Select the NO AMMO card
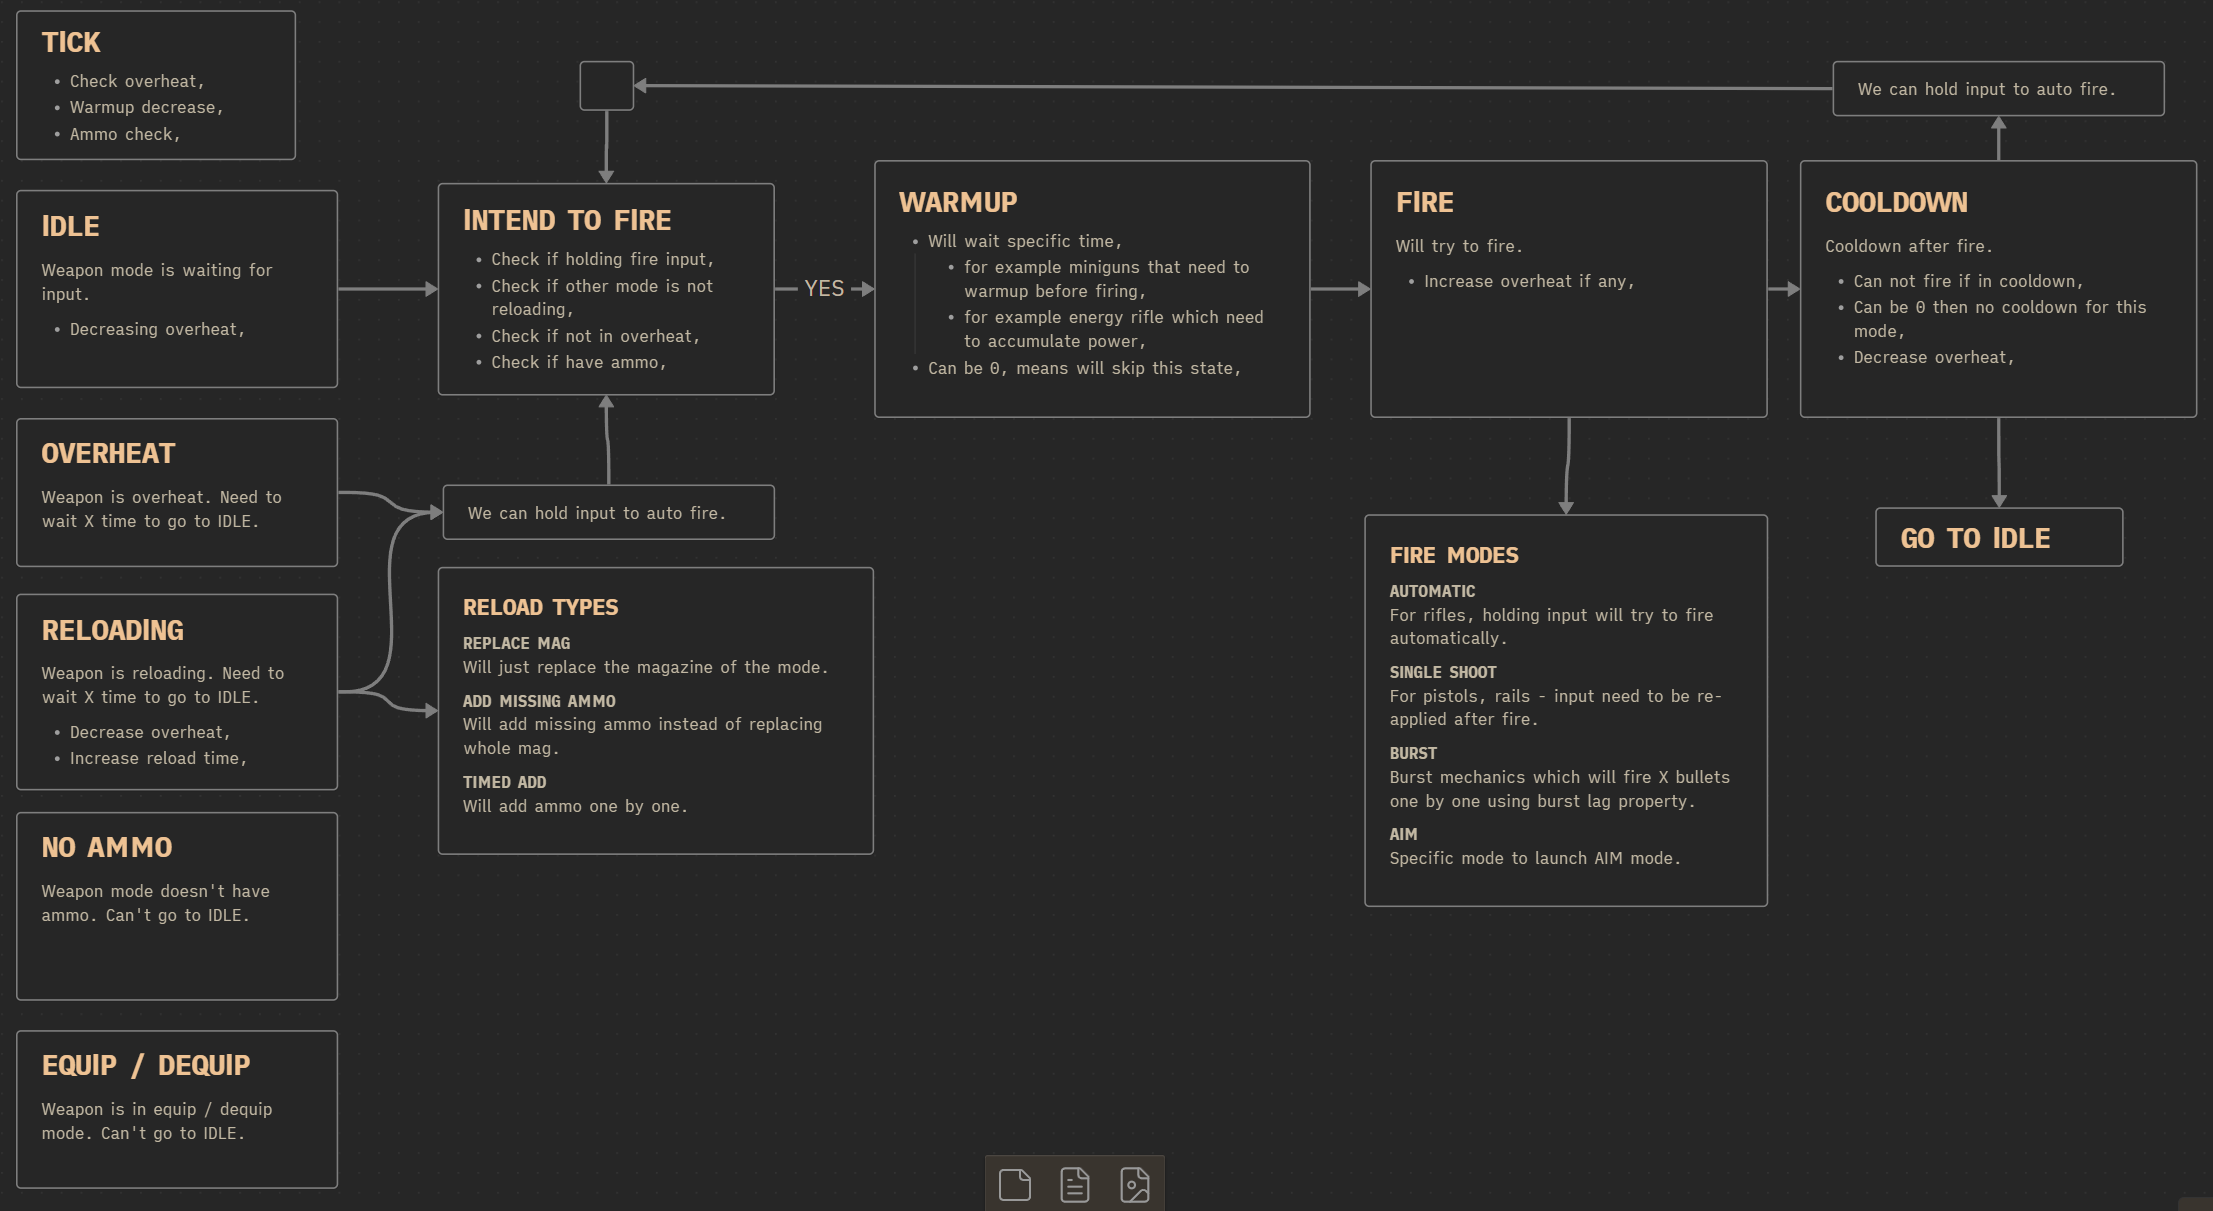Image resolution: width=2213 pixels, height=1211 pixels. (x=177, y=906)
